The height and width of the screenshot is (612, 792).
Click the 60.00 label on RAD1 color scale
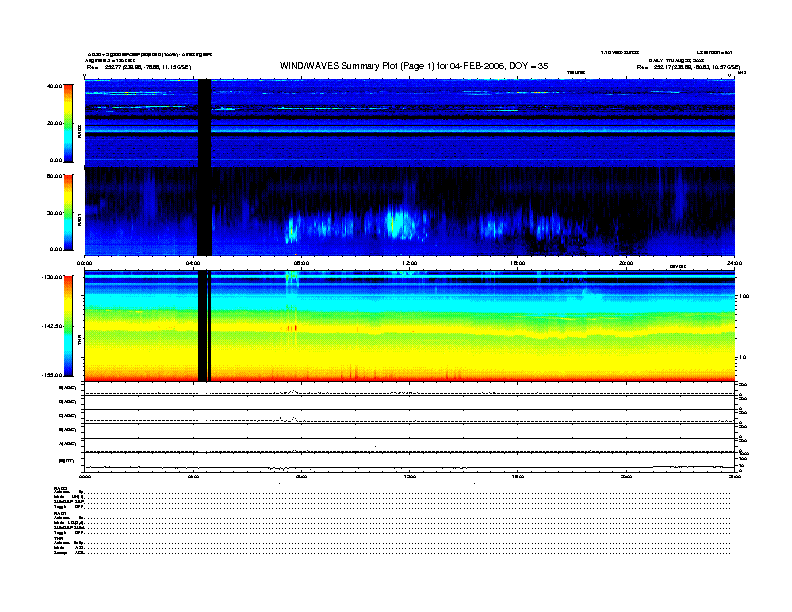(54, 176)
